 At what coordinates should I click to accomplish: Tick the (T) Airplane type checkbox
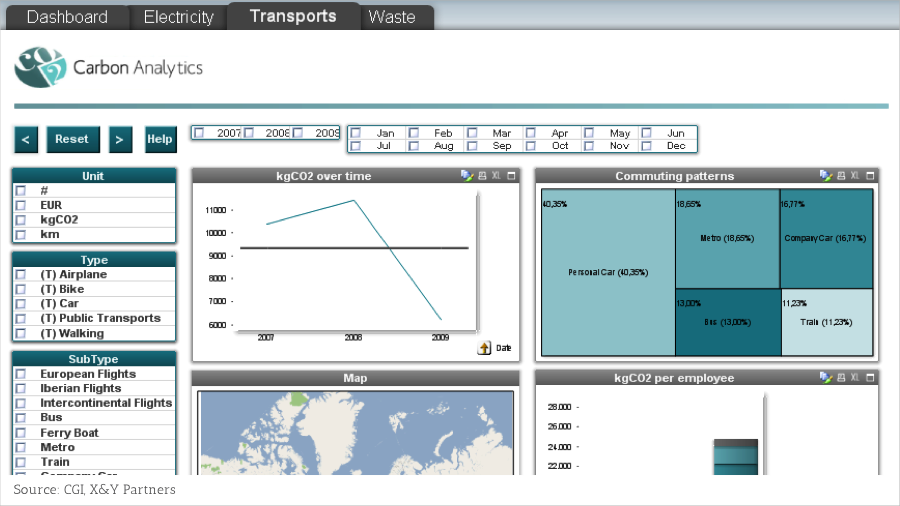pyautogui.click(x=20, y=275)
